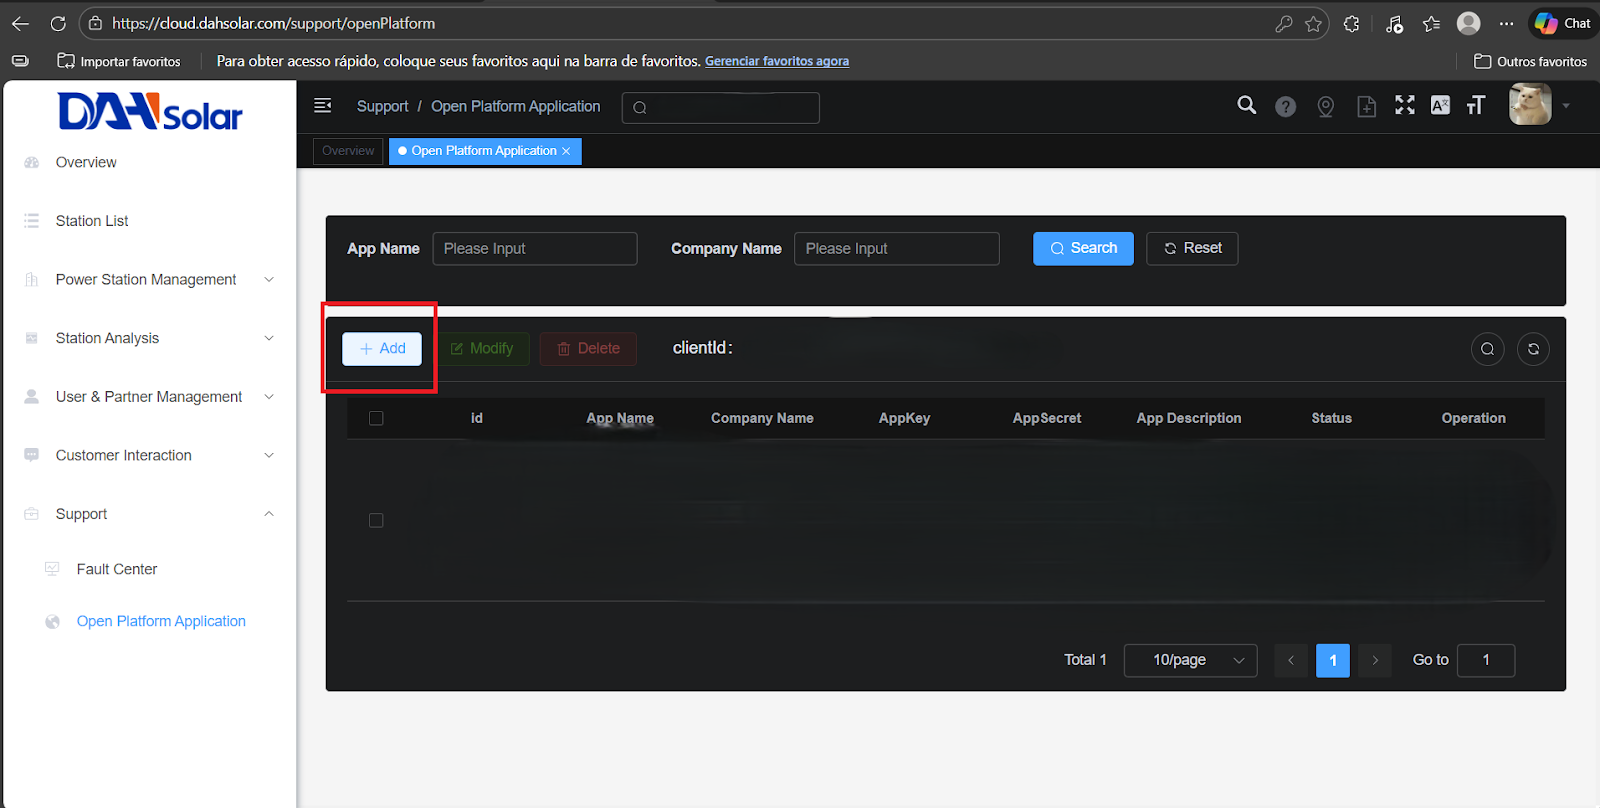
Task: Check the select-all checkbox in table header
Action: click(376, 418)
